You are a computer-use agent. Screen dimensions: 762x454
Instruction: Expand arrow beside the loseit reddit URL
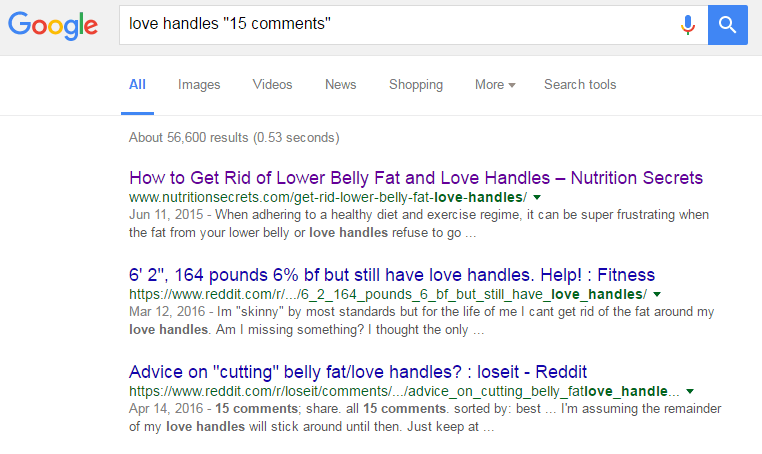point(690,391)
